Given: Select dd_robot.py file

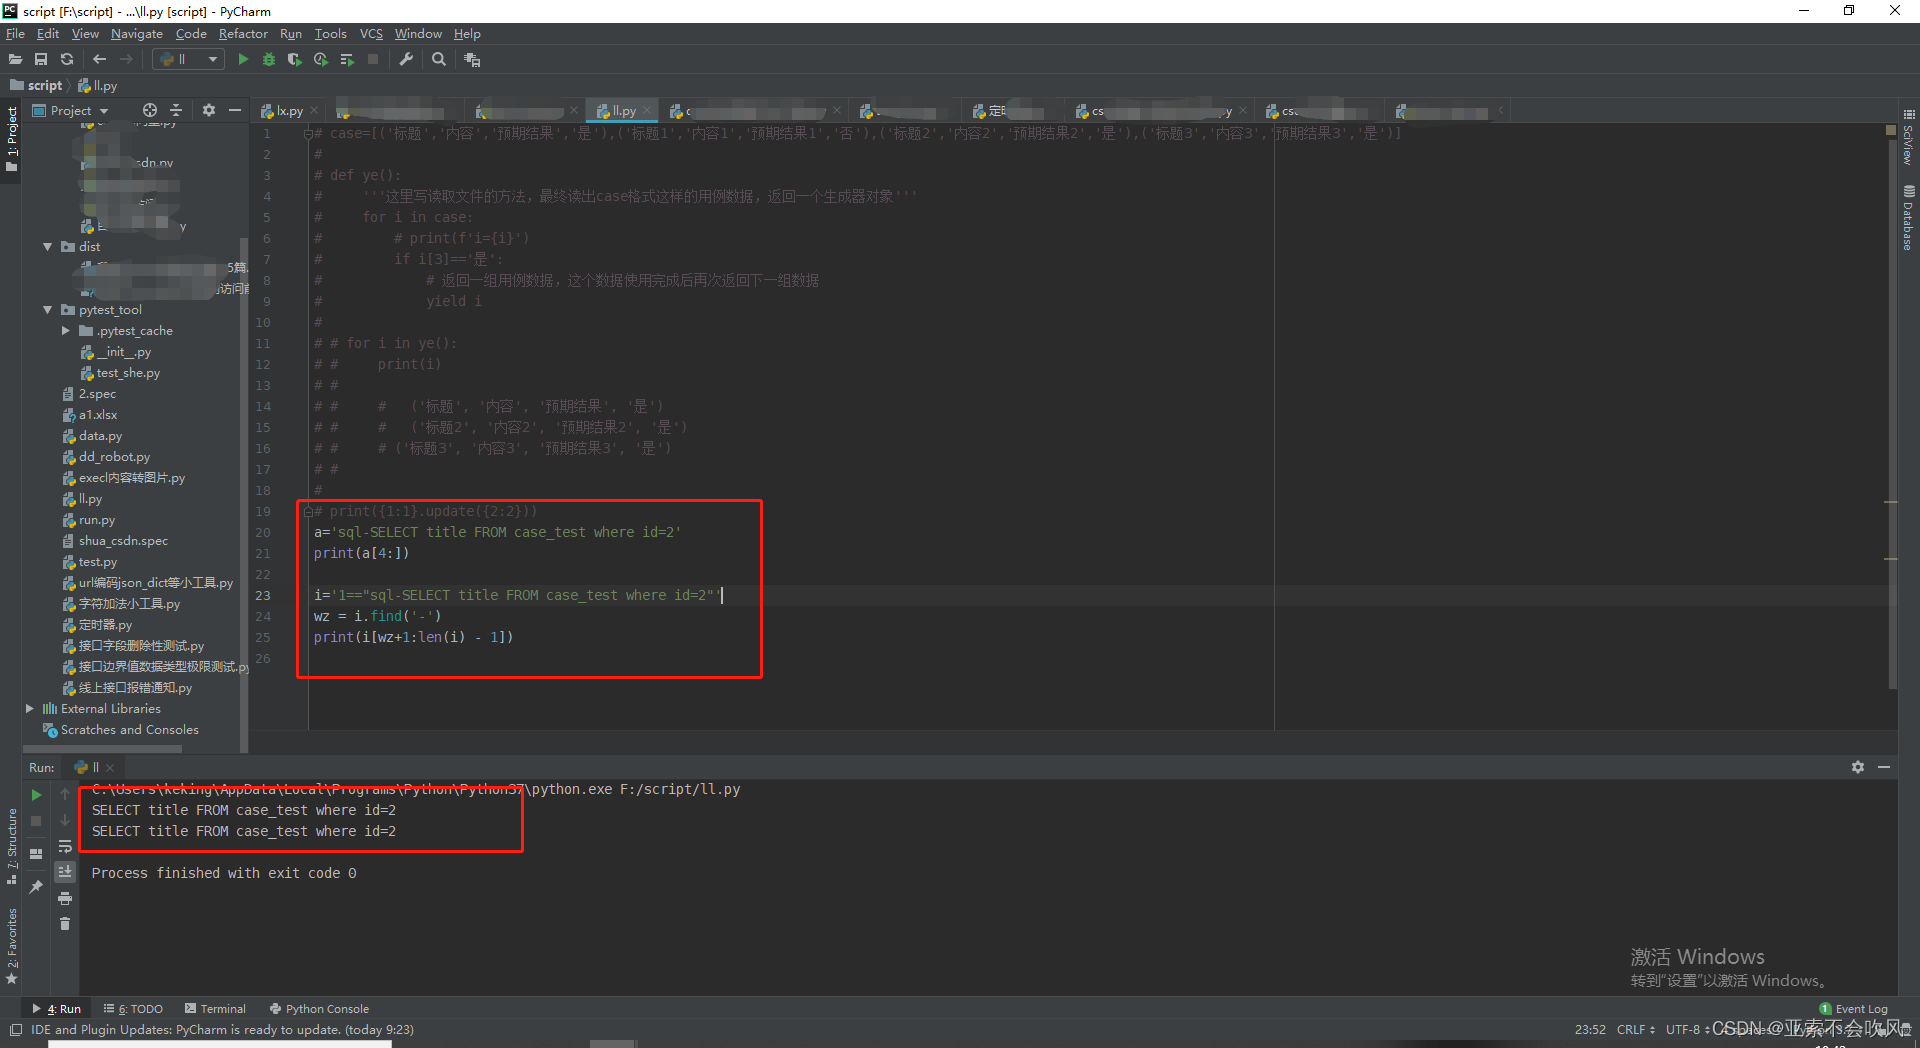Looking at the screenshot, I should 114,457.
